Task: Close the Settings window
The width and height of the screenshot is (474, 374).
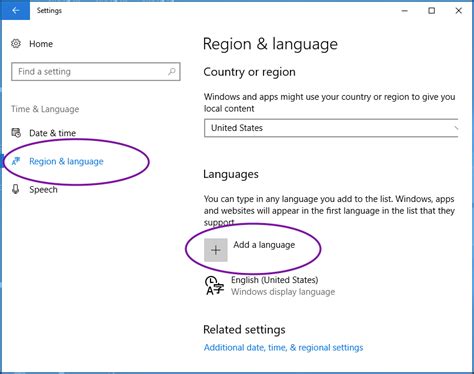Action: click(459, 11)
